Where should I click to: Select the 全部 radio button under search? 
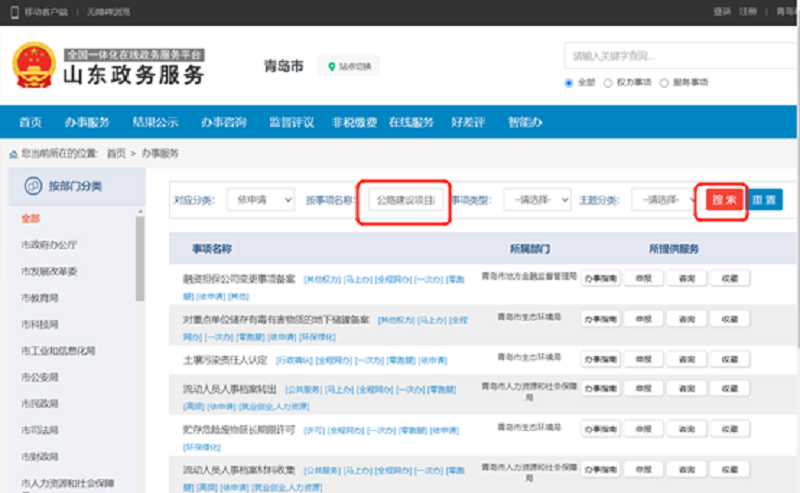click(569, 83)
